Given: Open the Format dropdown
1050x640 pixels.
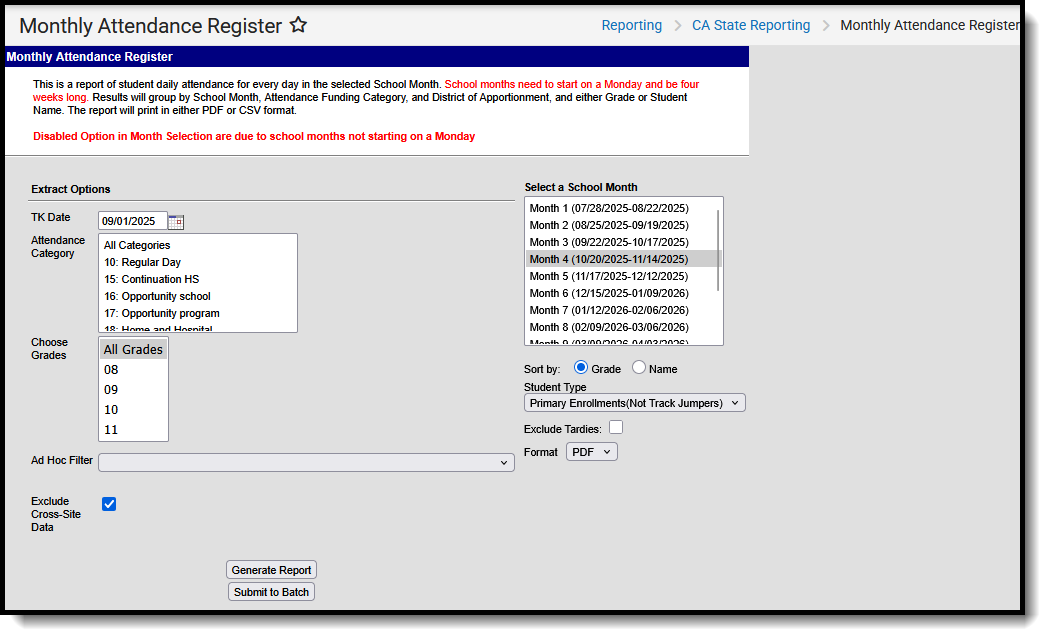Looking at the screenshot, I should pyautogui.click(x=591, y=451).
